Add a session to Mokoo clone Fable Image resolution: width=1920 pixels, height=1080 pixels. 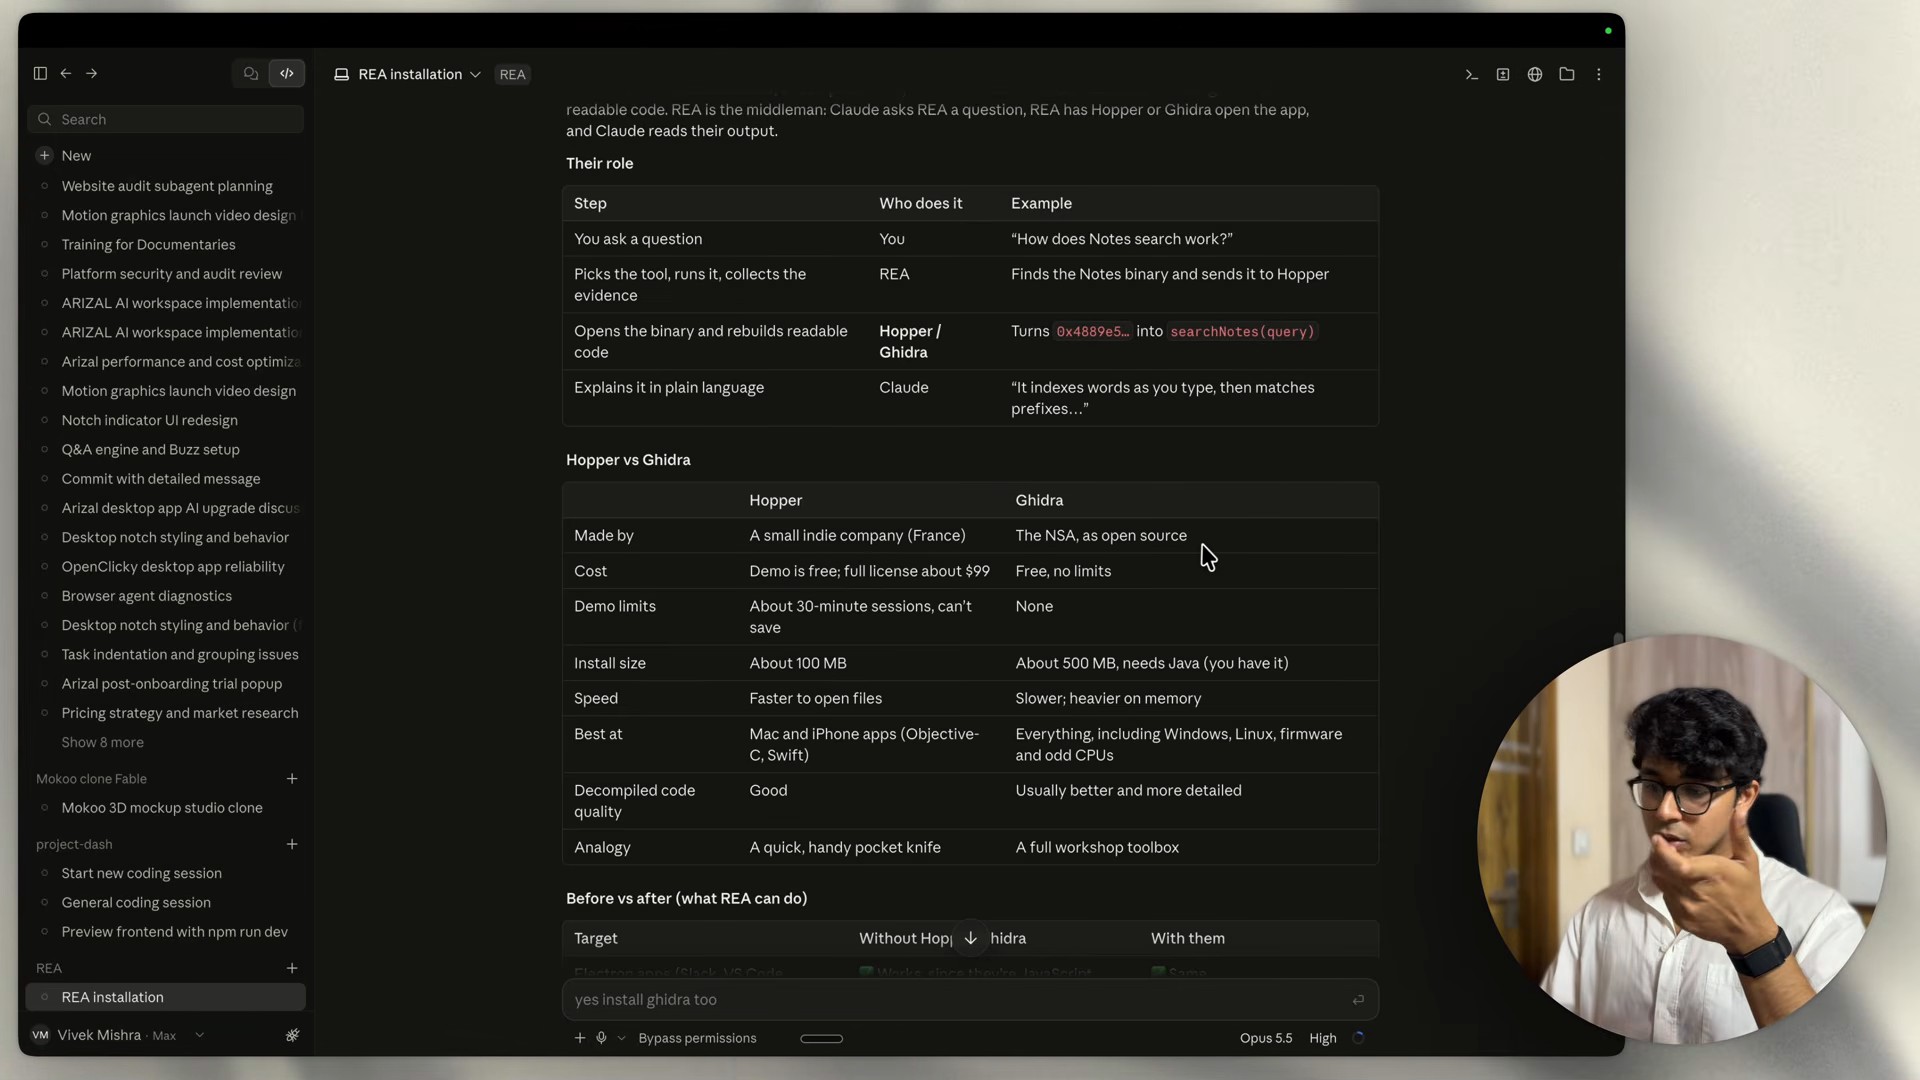(292, 778)
